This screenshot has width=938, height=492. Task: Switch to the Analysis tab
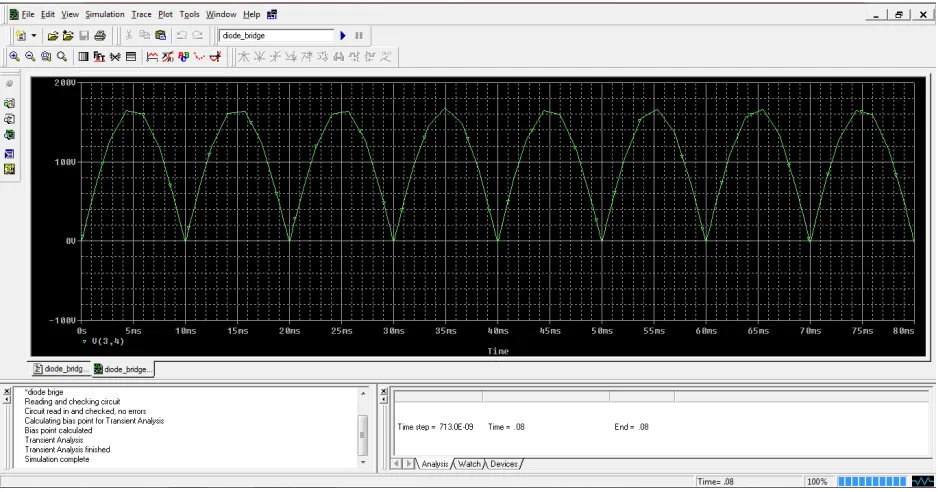coord(434,464)
